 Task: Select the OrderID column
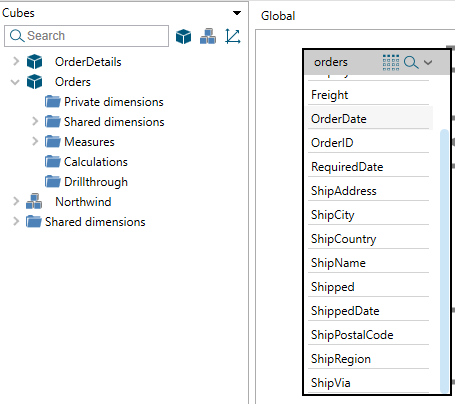[368, 143]
